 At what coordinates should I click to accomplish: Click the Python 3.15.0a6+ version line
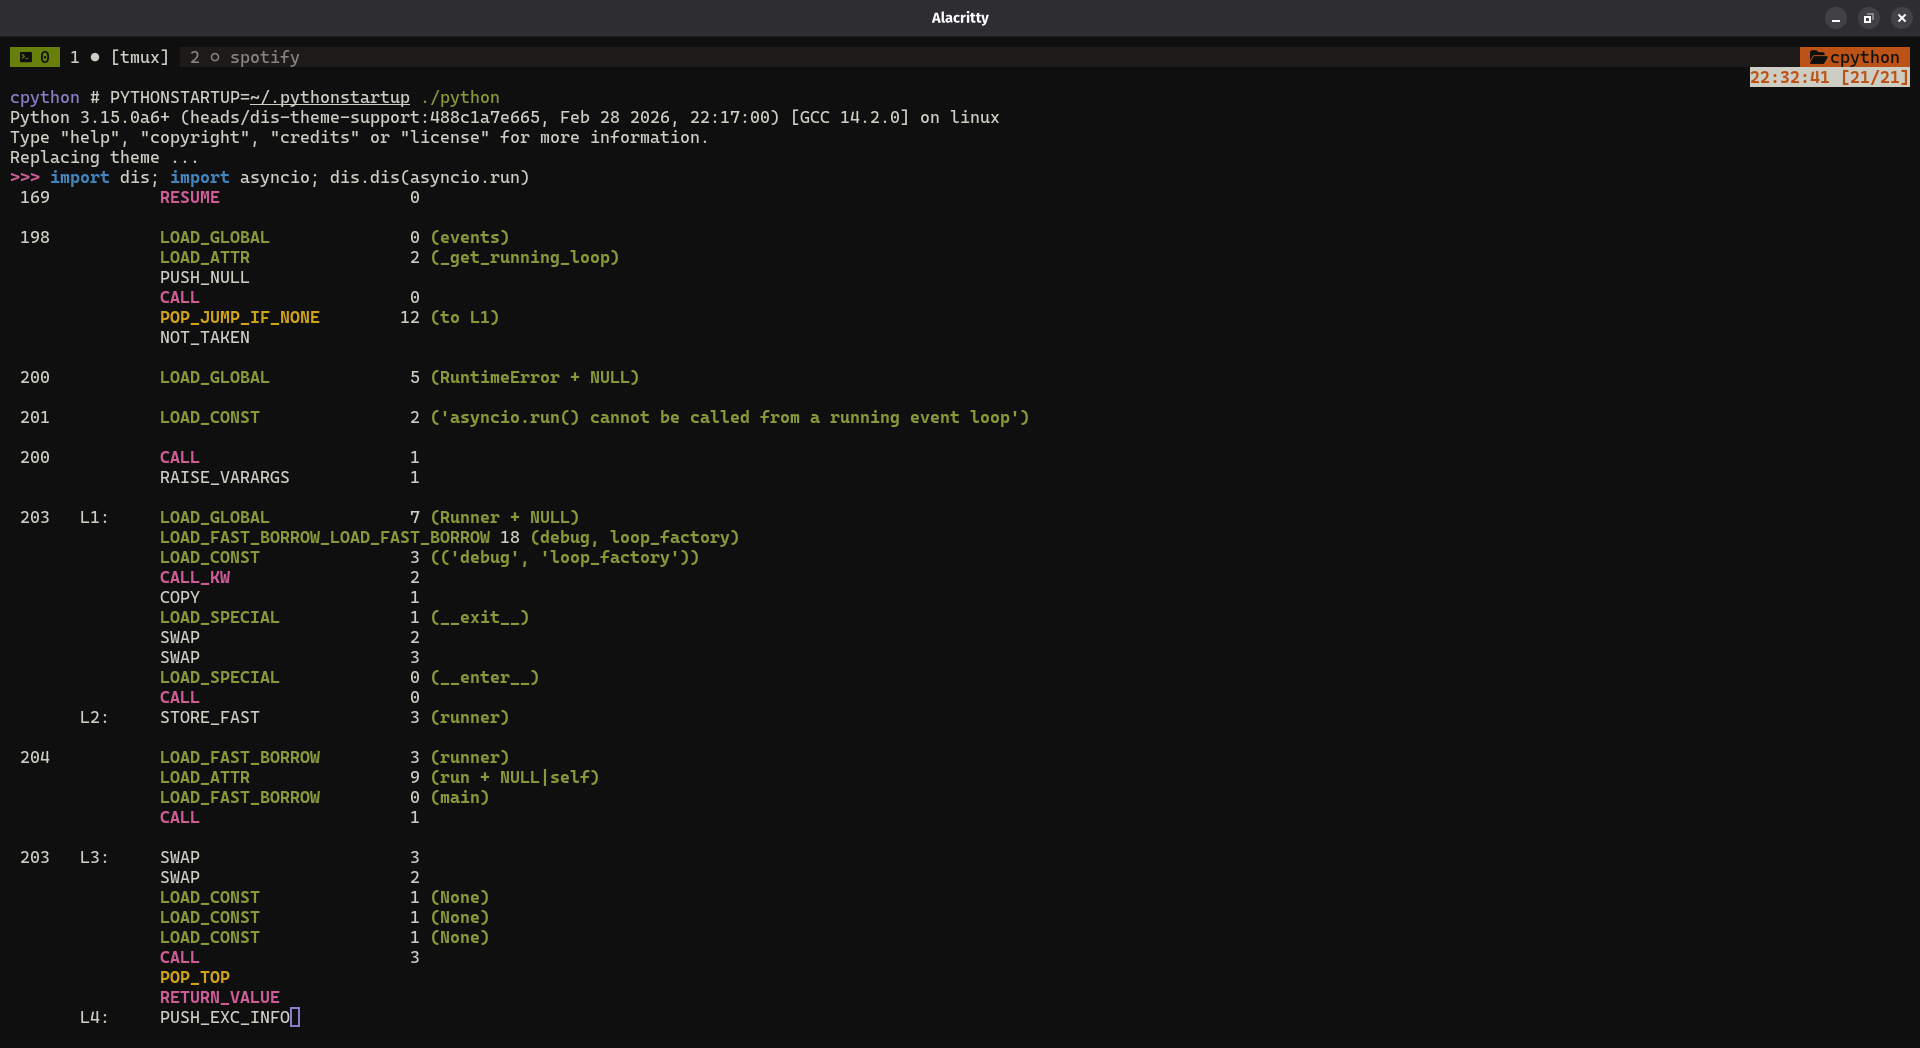(x=505, y=117)
